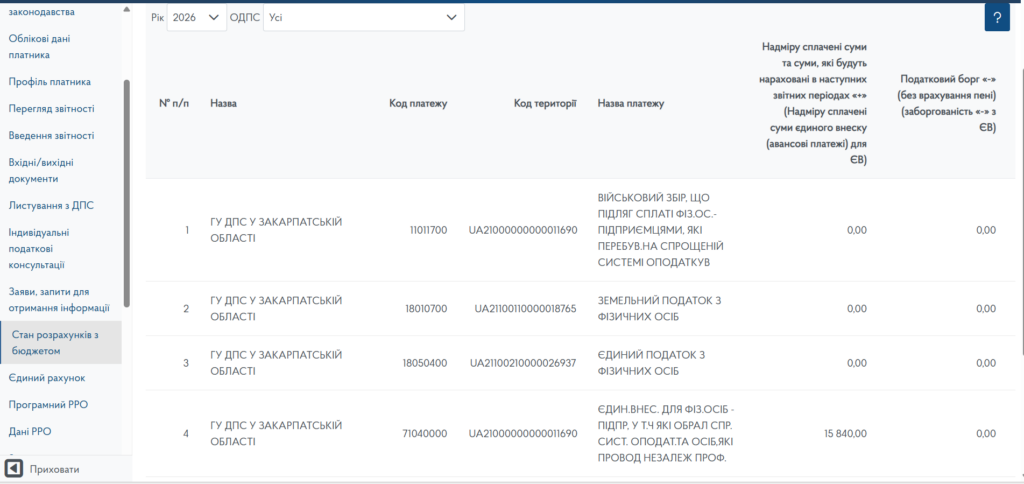Select Стан розрахунків з бюджетом
Image resolution: width=1024 pixels, height=484 pixels.
coord(55,343)
